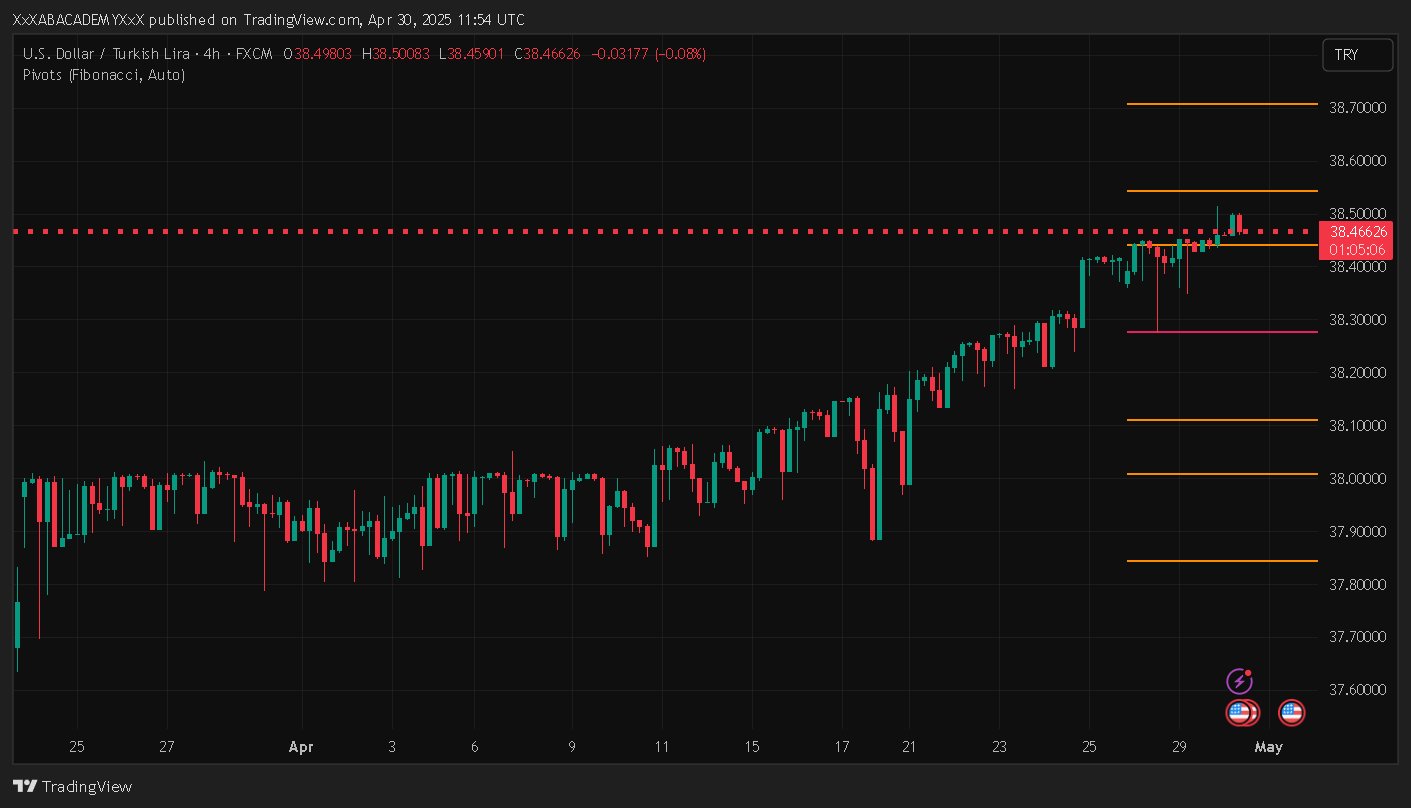Viewport: 1411px width, 808px height.
Task: Click the May label on time axis
Action: (x=1268, y=747)
